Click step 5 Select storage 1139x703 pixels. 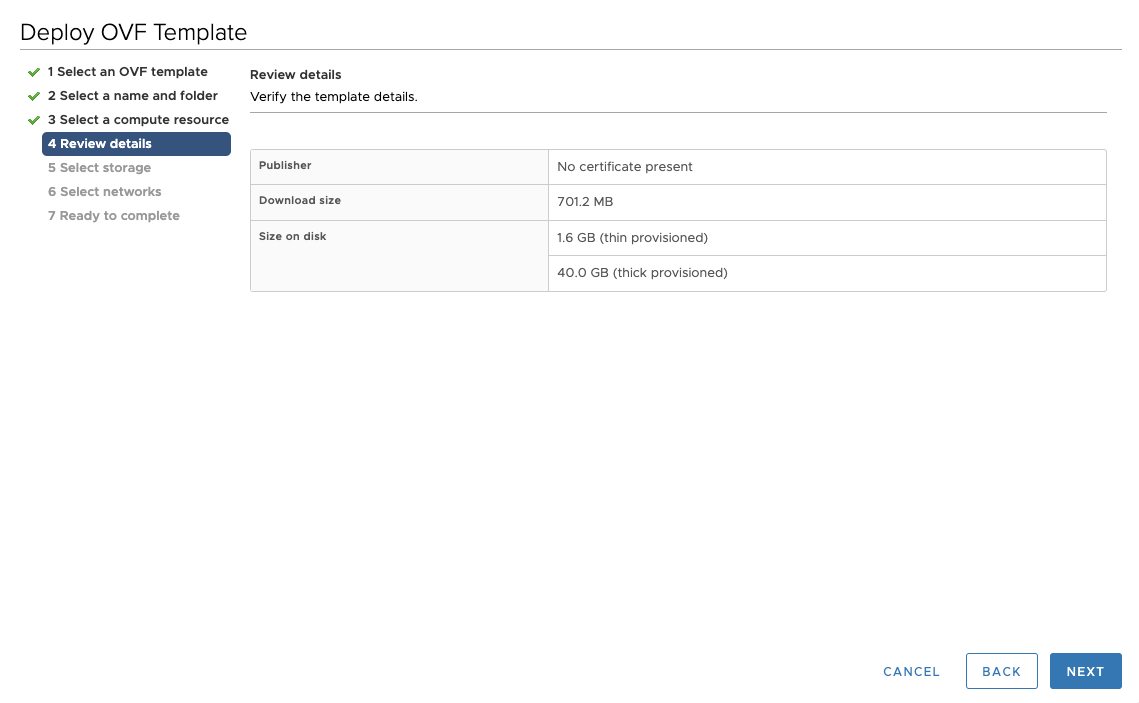click(100, 168)
